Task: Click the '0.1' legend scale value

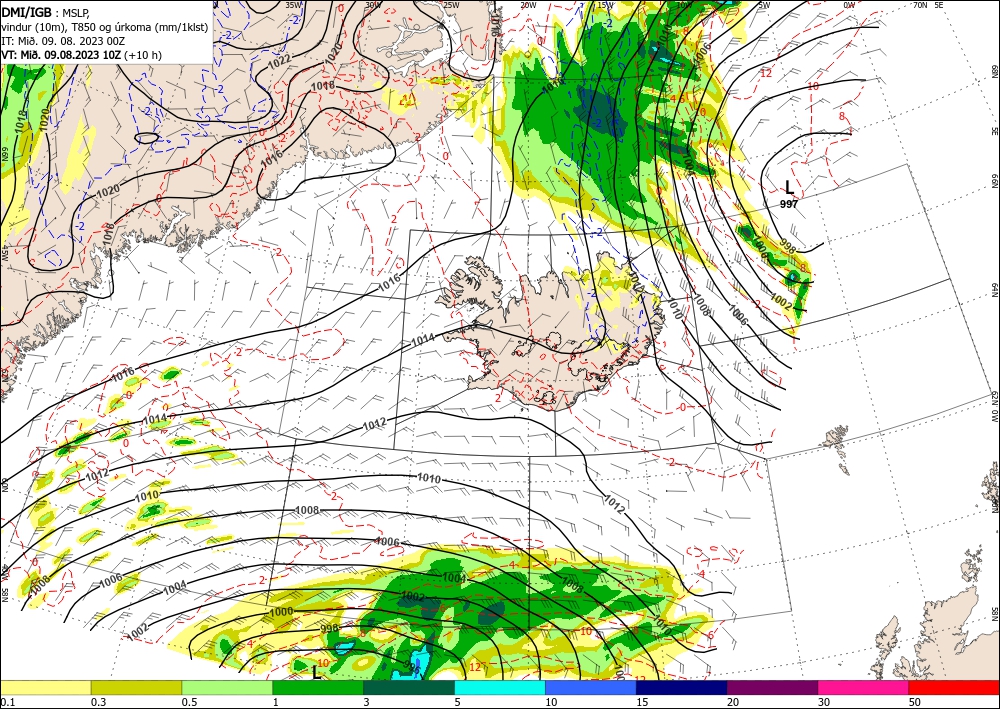Action: pos(6,702)
